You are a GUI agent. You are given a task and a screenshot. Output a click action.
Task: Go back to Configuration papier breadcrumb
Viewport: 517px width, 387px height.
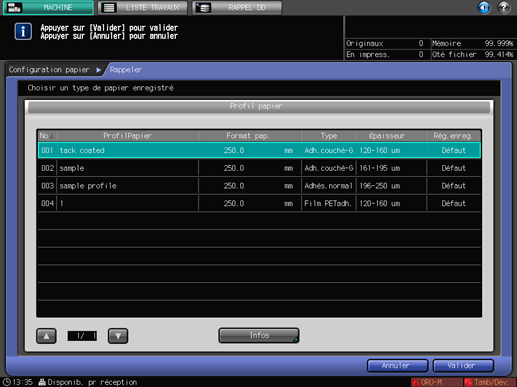[x=49, y=70]
